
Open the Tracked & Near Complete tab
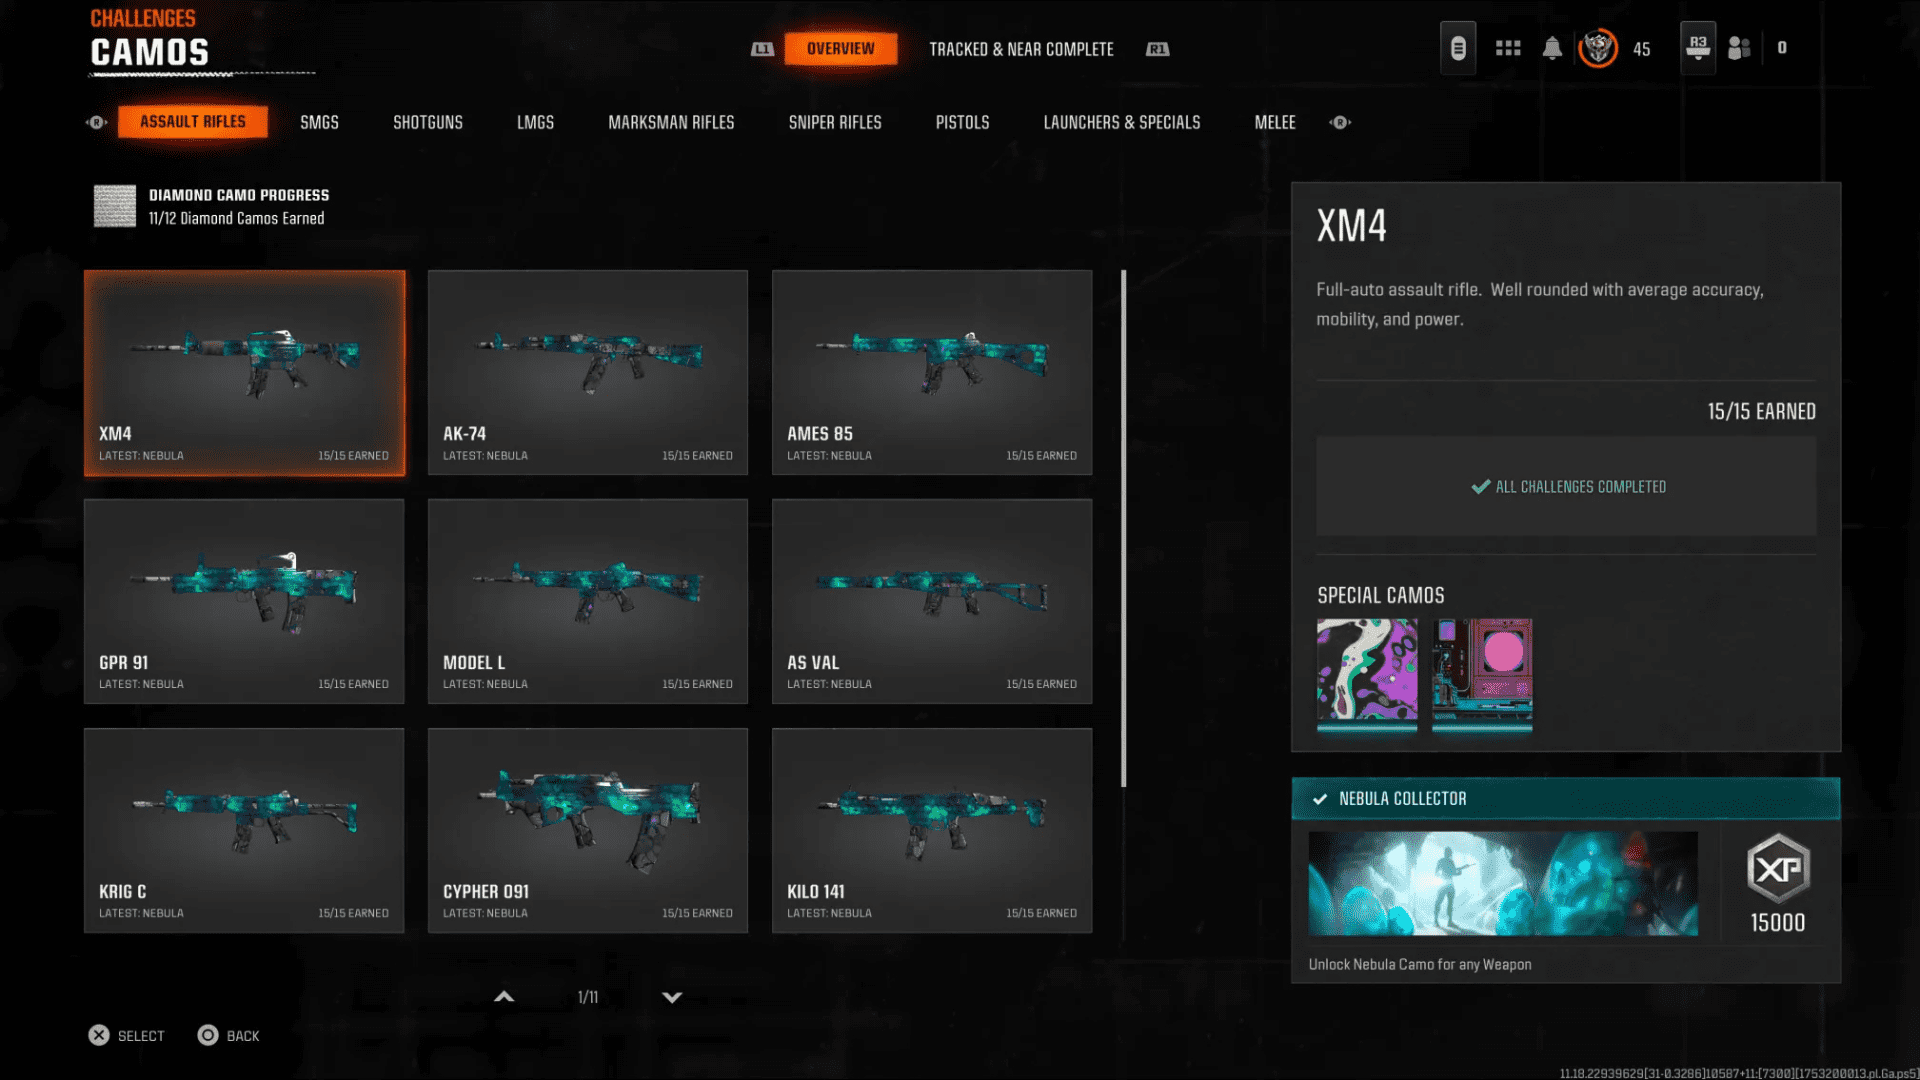pyautogui.click(x=1021, y=49)
